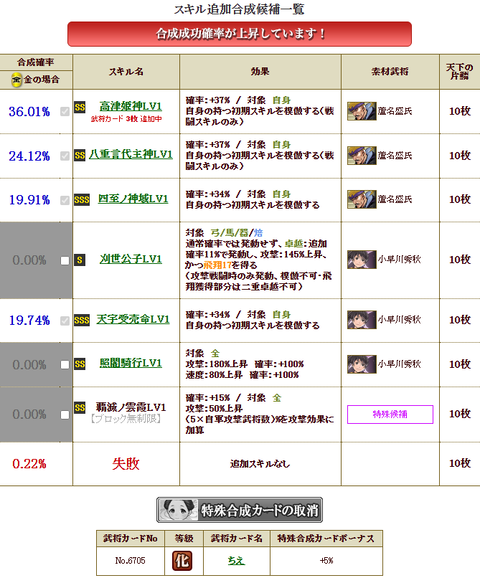Open the 四至ノ神域LV1 skill link
The height and width of the screenshot is (578, 480).
(133, 199)
